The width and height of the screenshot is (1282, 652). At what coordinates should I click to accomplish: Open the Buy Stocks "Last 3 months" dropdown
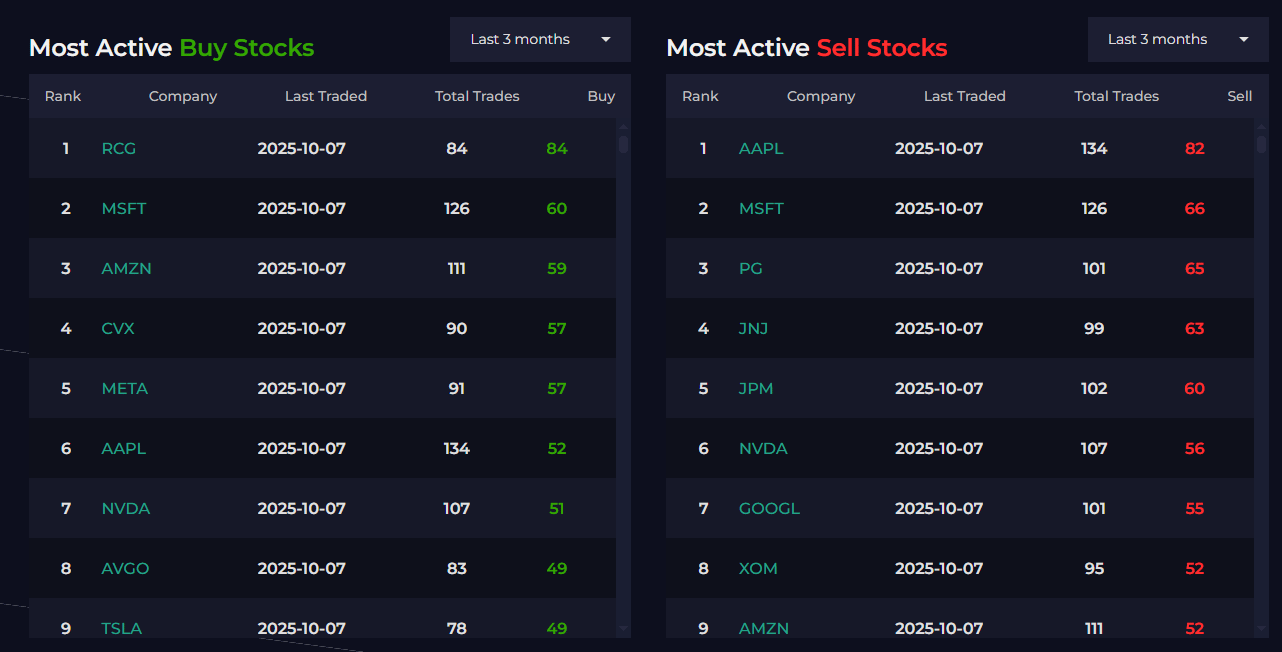click(540, 40)
